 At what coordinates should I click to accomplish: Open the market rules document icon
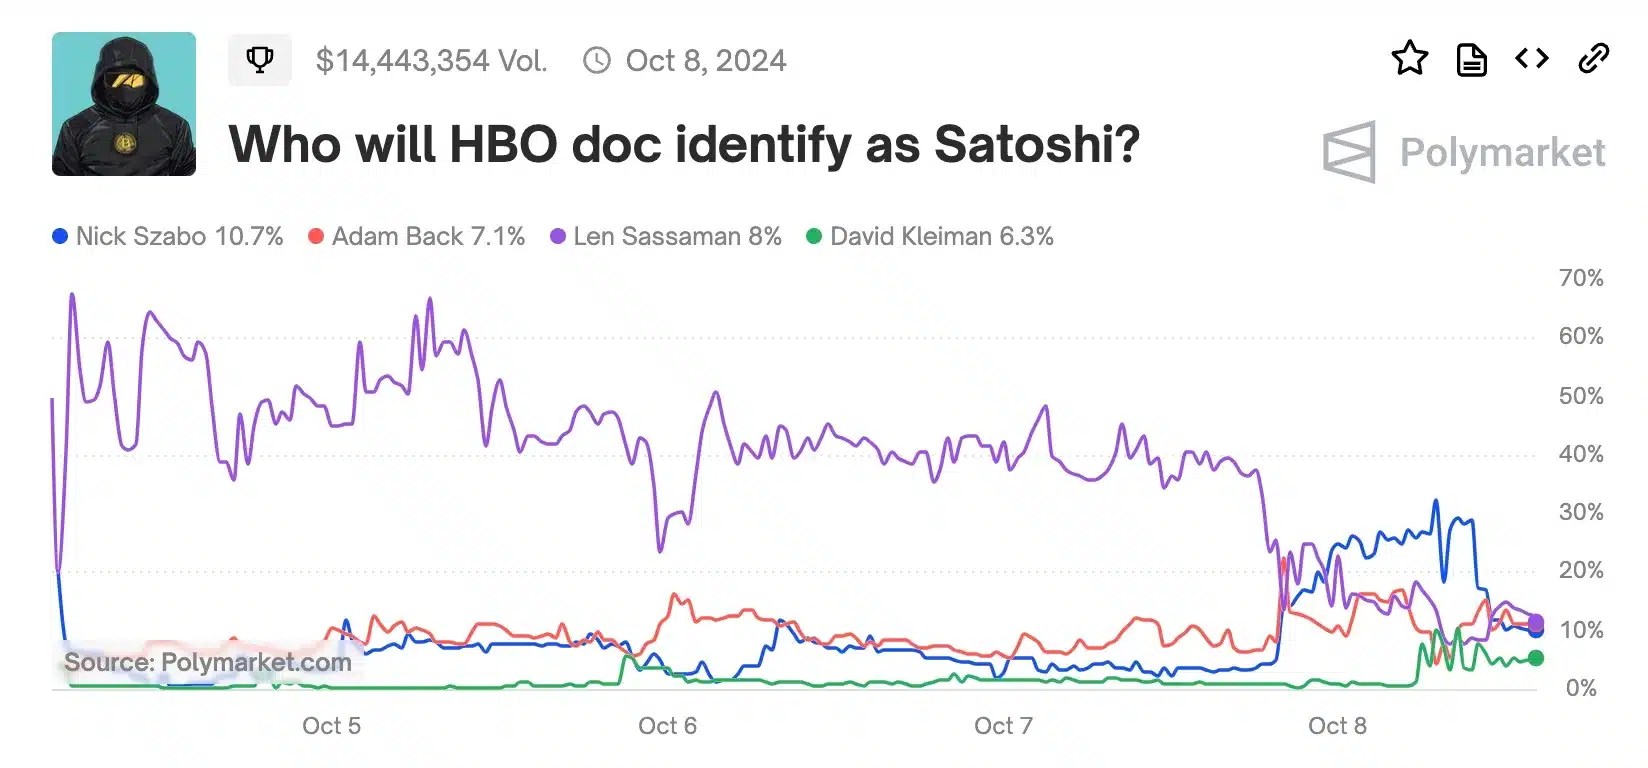tap(1469, 59)
